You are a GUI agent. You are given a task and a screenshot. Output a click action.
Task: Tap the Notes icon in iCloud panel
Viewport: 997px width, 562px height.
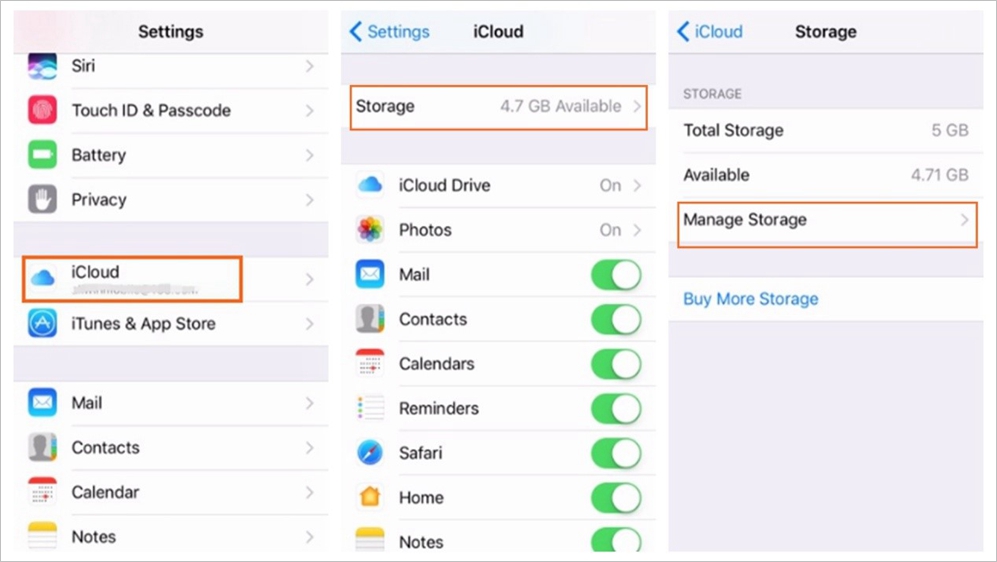[370, 539]
